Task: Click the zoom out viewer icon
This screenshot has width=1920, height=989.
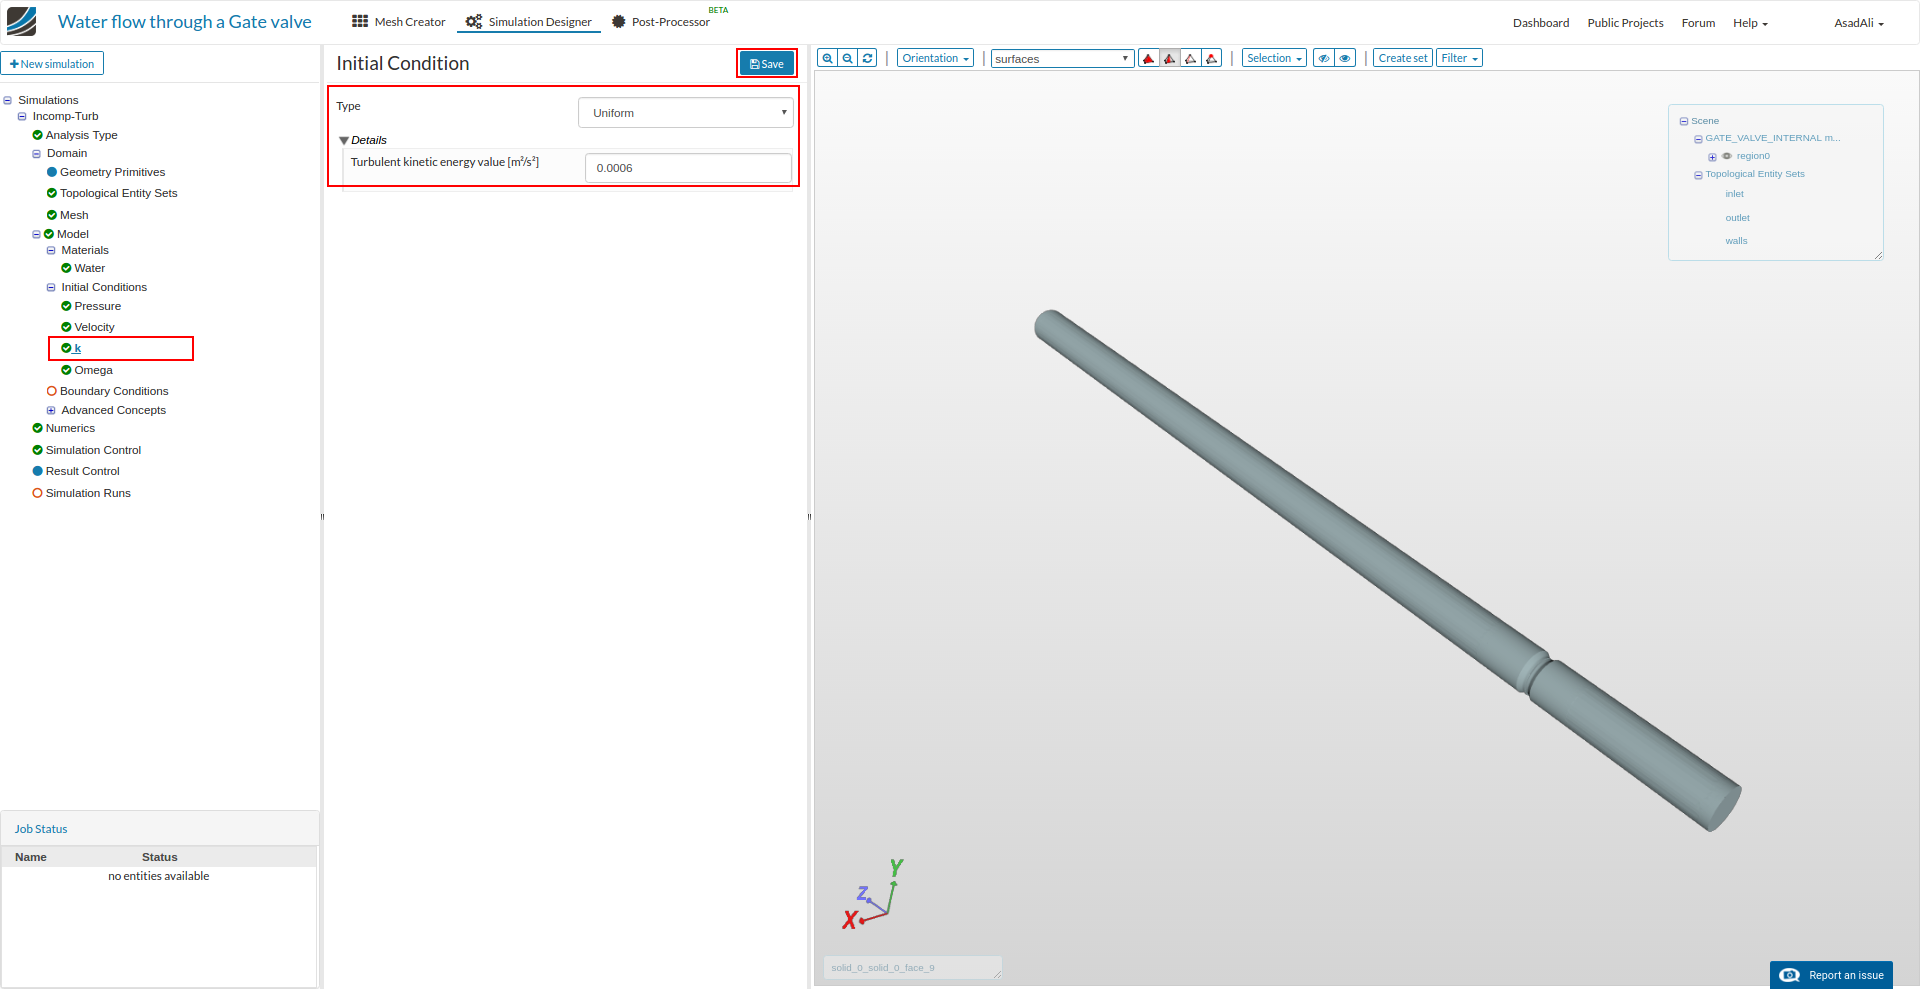Action: [848, 58]
